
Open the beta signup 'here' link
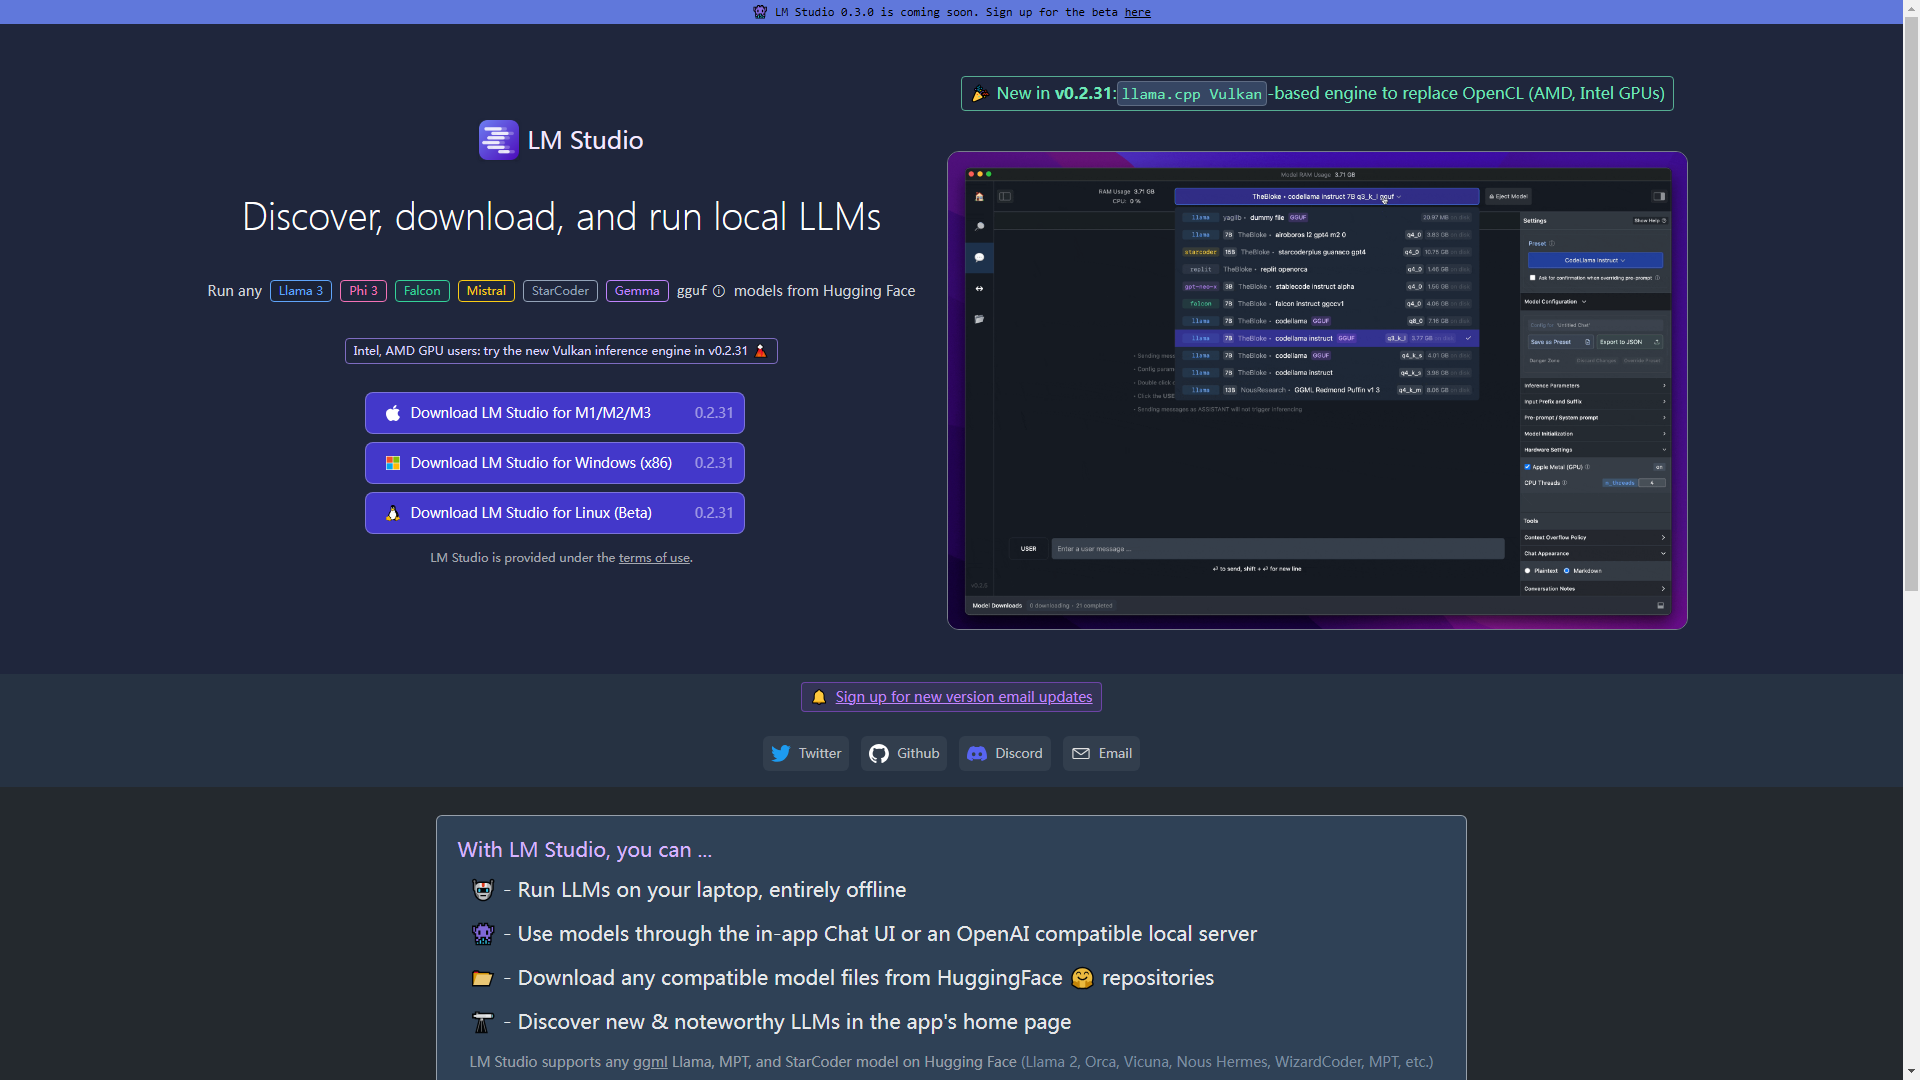click(x=1137, y=12)
